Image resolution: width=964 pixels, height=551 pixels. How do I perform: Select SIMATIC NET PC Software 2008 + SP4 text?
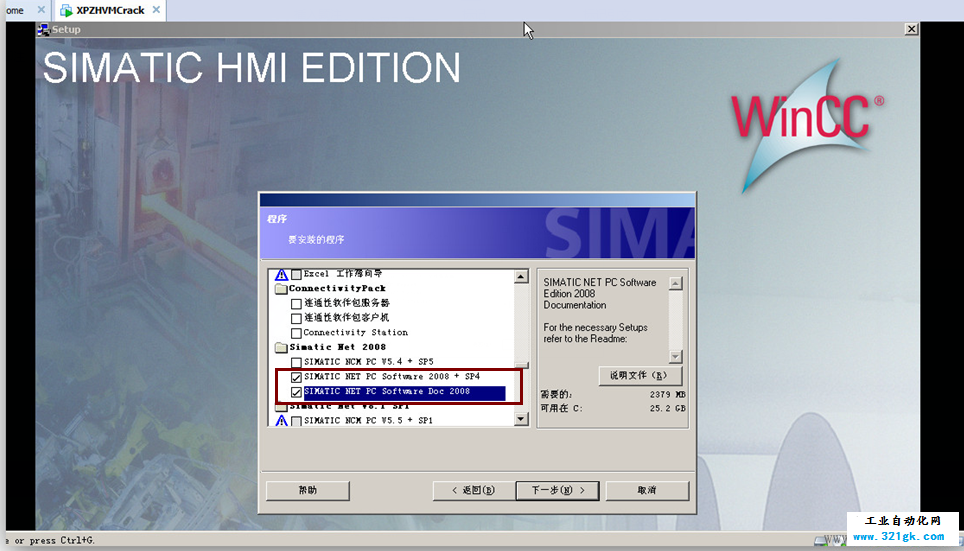(392, 376)
